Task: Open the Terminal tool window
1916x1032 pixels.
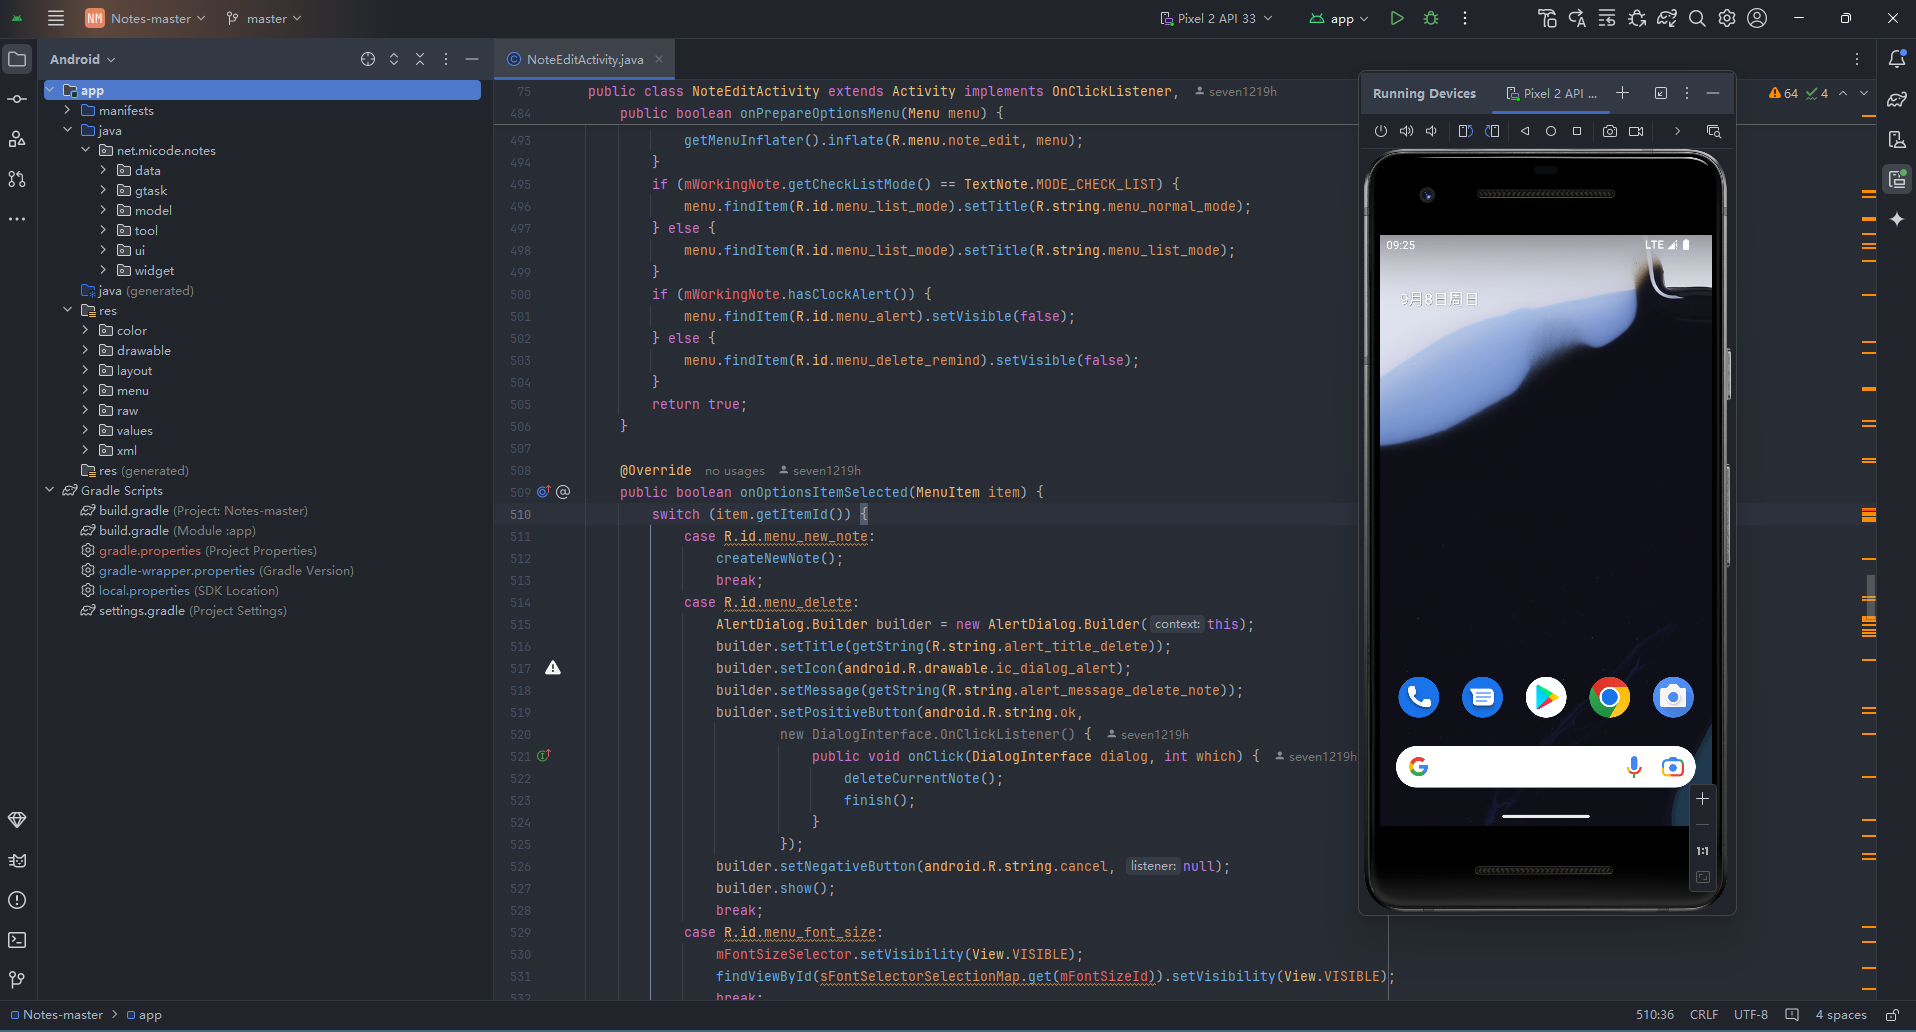Action: pos(17,940)
